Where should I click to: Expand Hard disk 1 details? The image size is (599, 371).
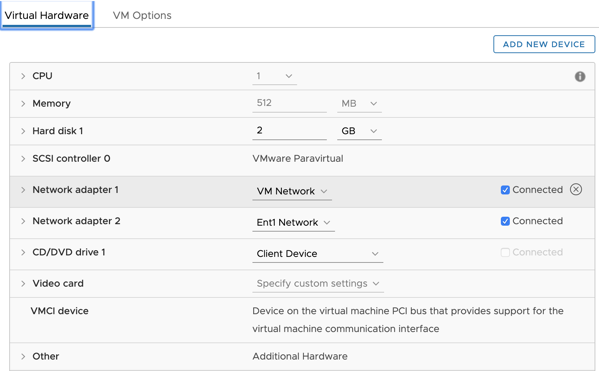click(23, 131)
